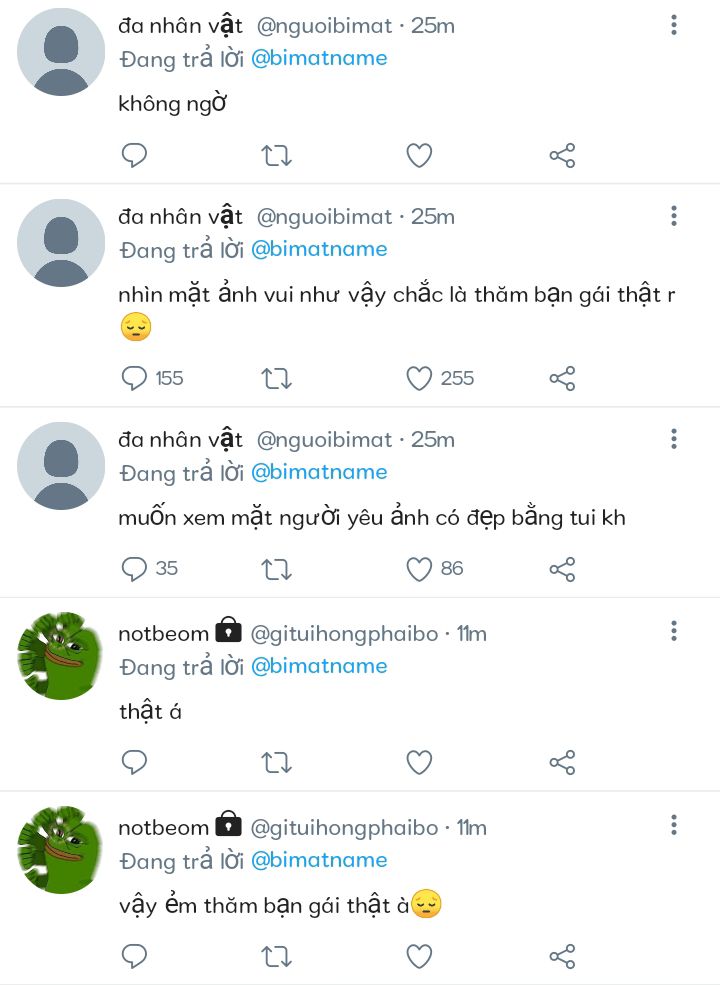Reply to the "không ngờ" tweet

(135, 155)
